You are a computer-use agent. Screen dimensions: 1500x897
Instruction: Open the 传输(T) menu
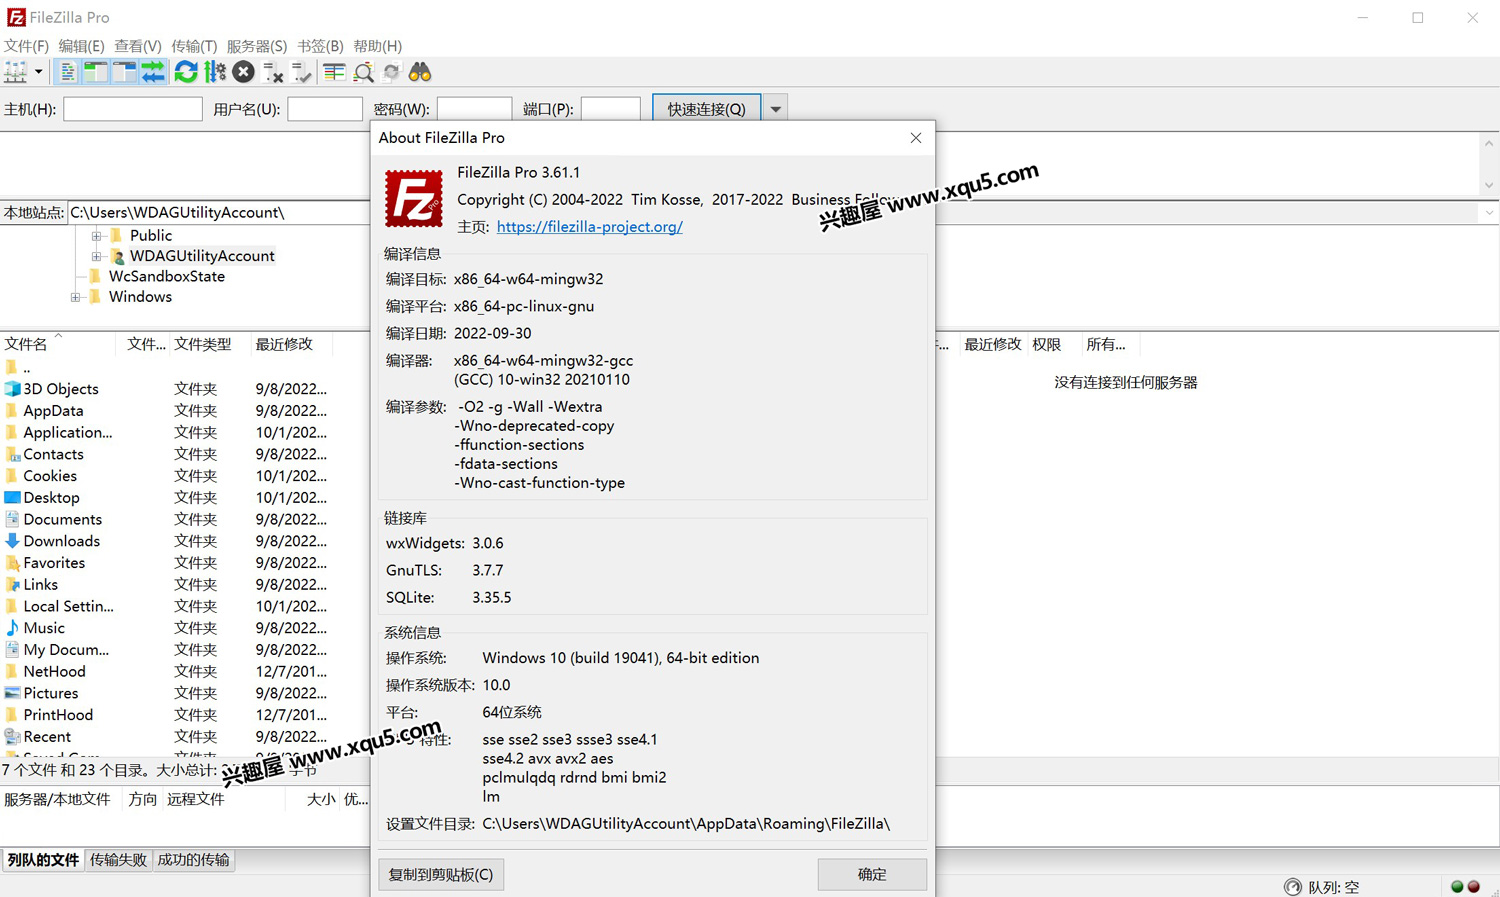(x=194, y=46)
